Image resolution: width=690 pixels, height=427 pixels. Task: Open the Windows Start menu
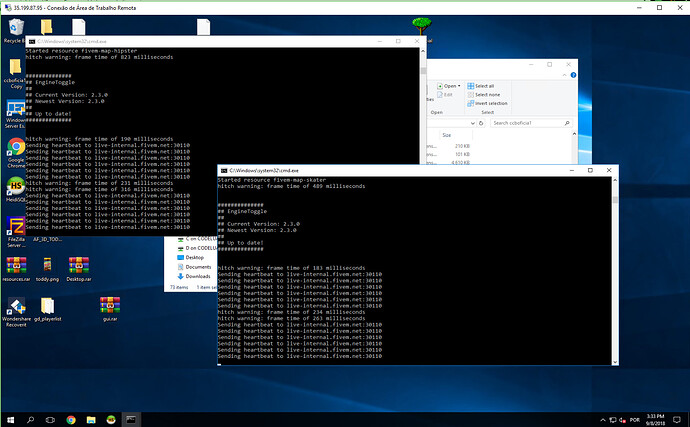point(10,418)
